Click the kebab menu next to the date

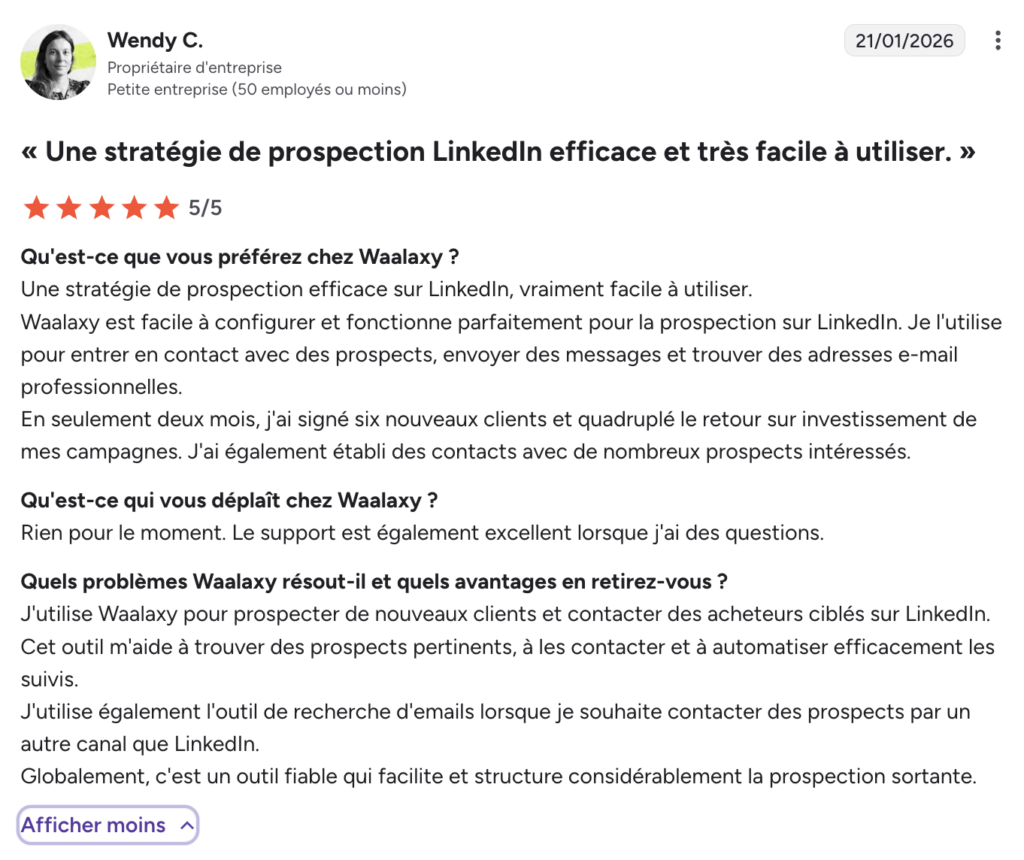coord(996,40)
